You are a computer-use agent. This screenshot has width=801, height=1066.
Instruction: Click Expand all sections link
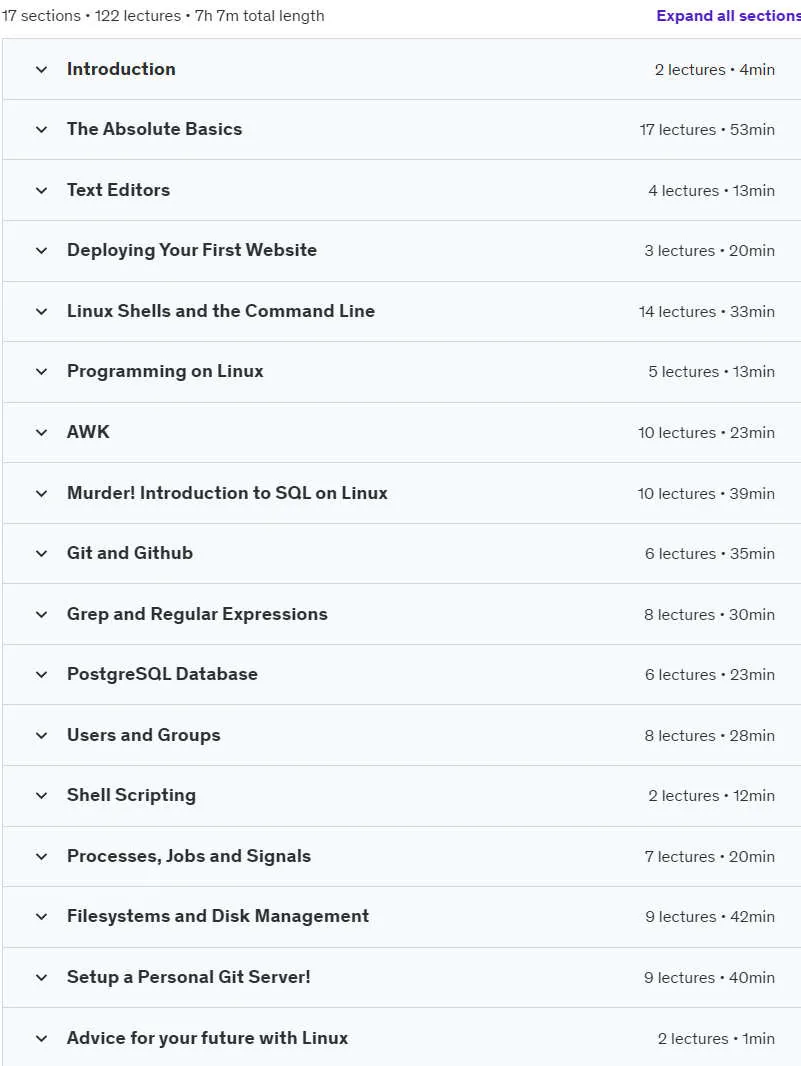pyautogui.click(x=728, y=16)
